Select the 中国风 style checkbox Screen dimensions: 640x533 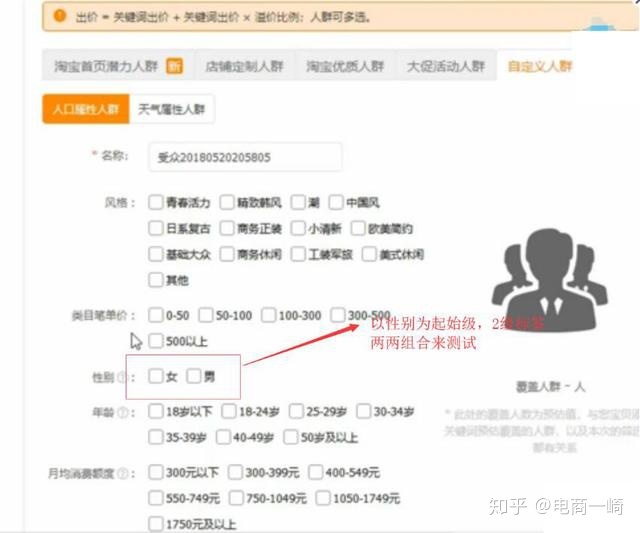(336, 202)
